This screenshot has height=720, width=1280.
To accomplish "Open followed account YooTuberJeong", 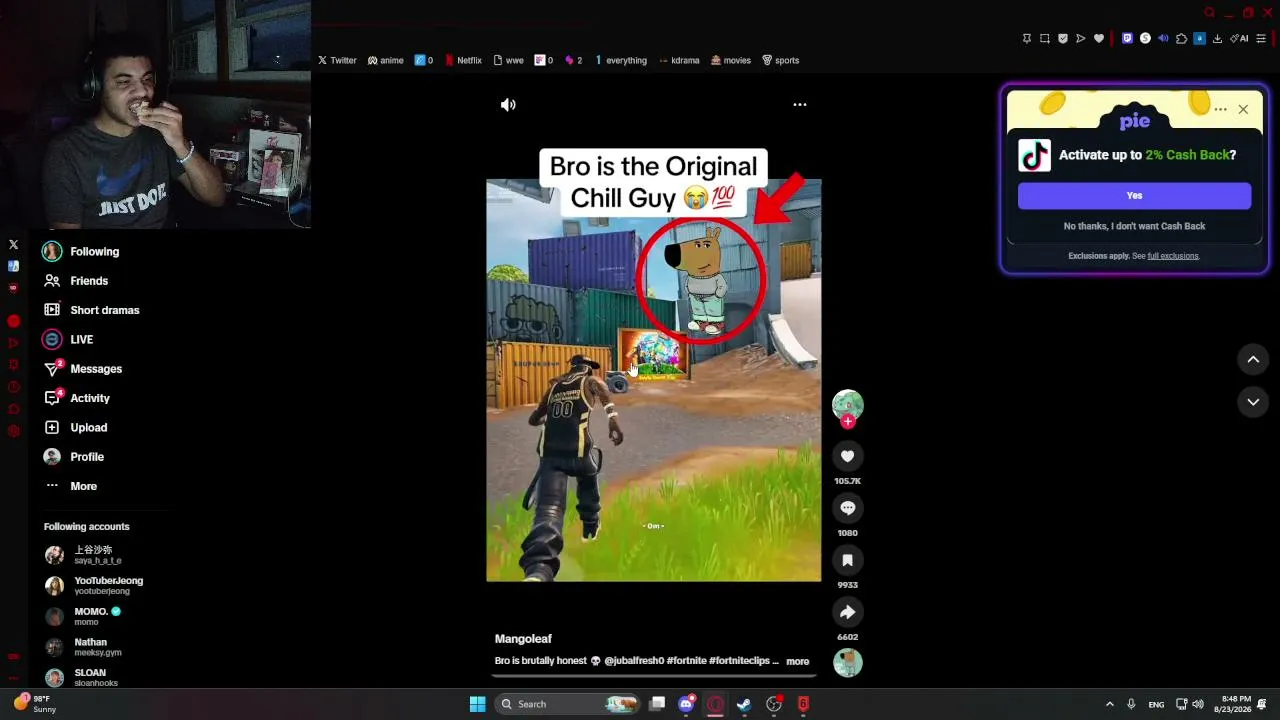I will click(x=94, y=586).
